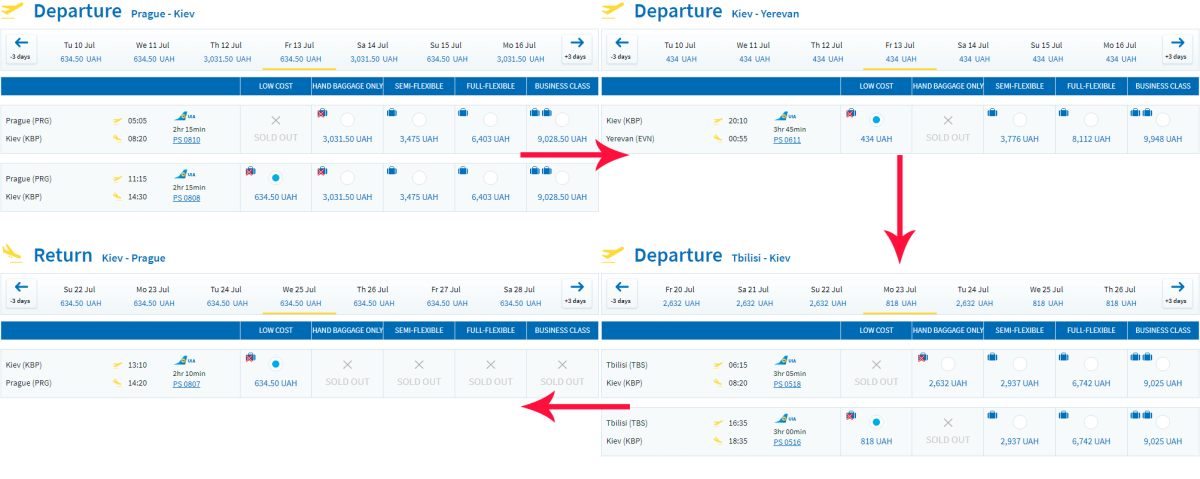The height and width of the screenshot is (479, 1200).
Task: Go forward 3 days in Kiev - Yerevan panel
Action: (1176, 48)
